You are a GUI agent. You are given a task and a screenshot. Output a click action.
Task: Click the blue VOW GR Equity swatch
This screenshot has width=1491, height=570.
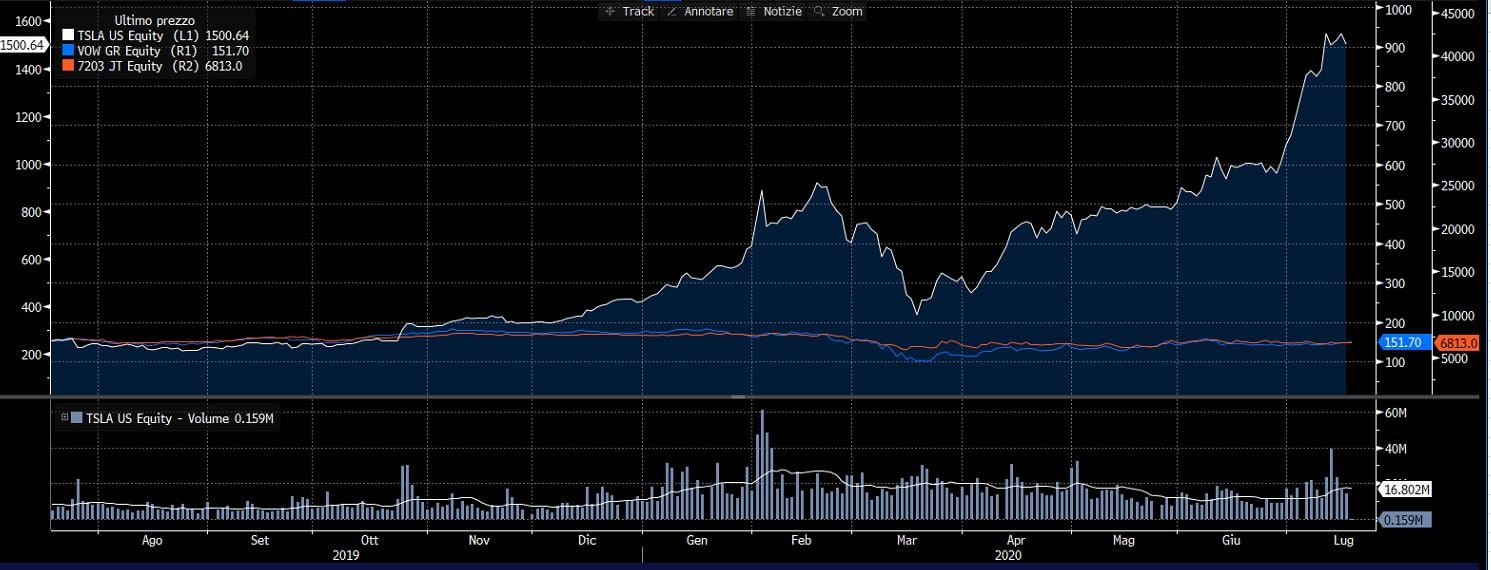pos(69,50)
